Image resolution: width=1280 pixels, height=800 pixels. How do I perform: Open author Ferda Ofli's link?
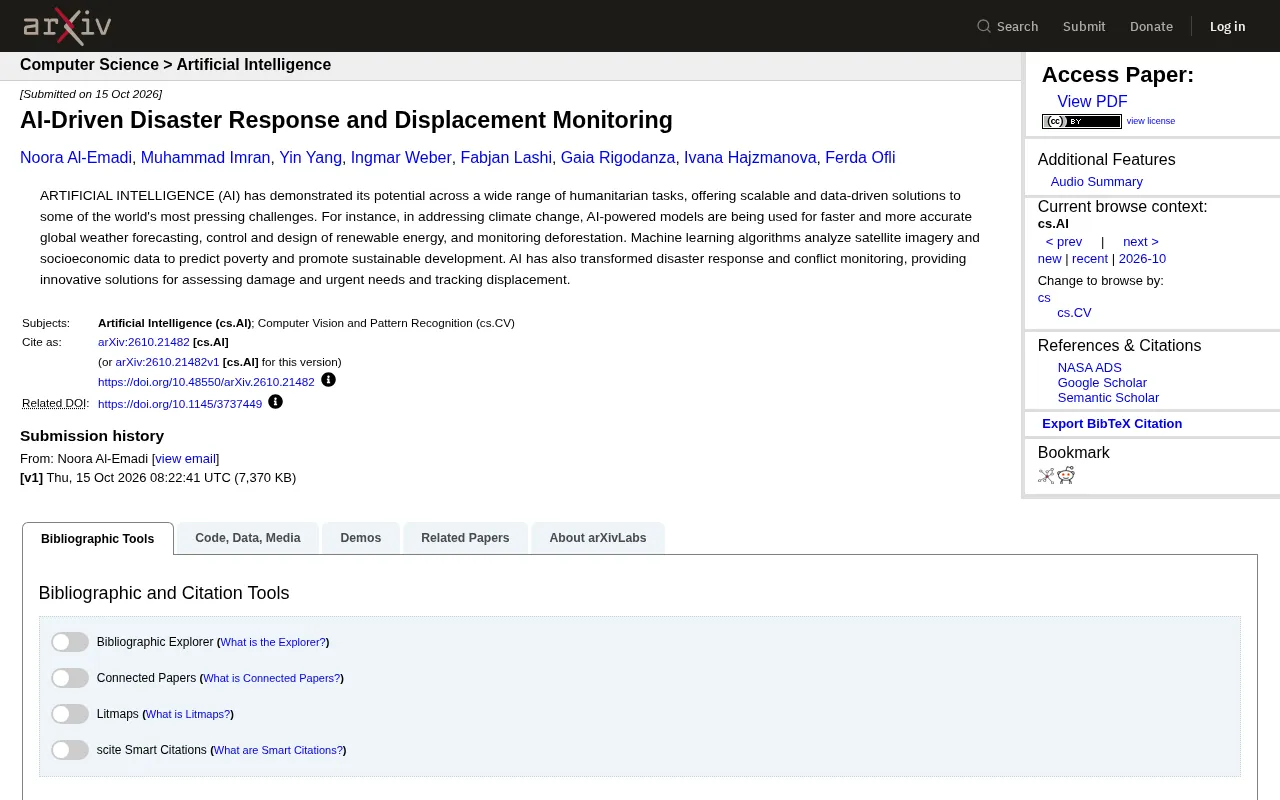pyautogui.click(x=860, y=158)
